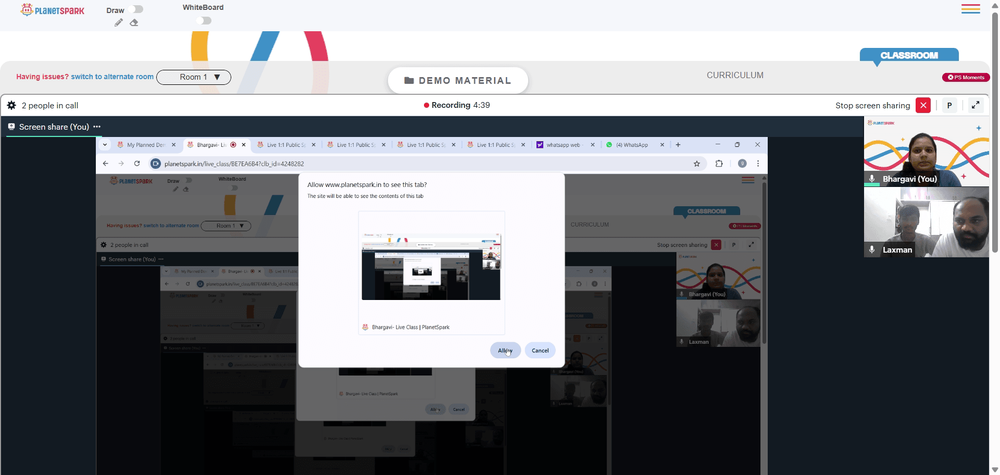Screen dimensions: 1000x475
Task: Open the DEMO MATERIAL button
Action: click(458, 81)
